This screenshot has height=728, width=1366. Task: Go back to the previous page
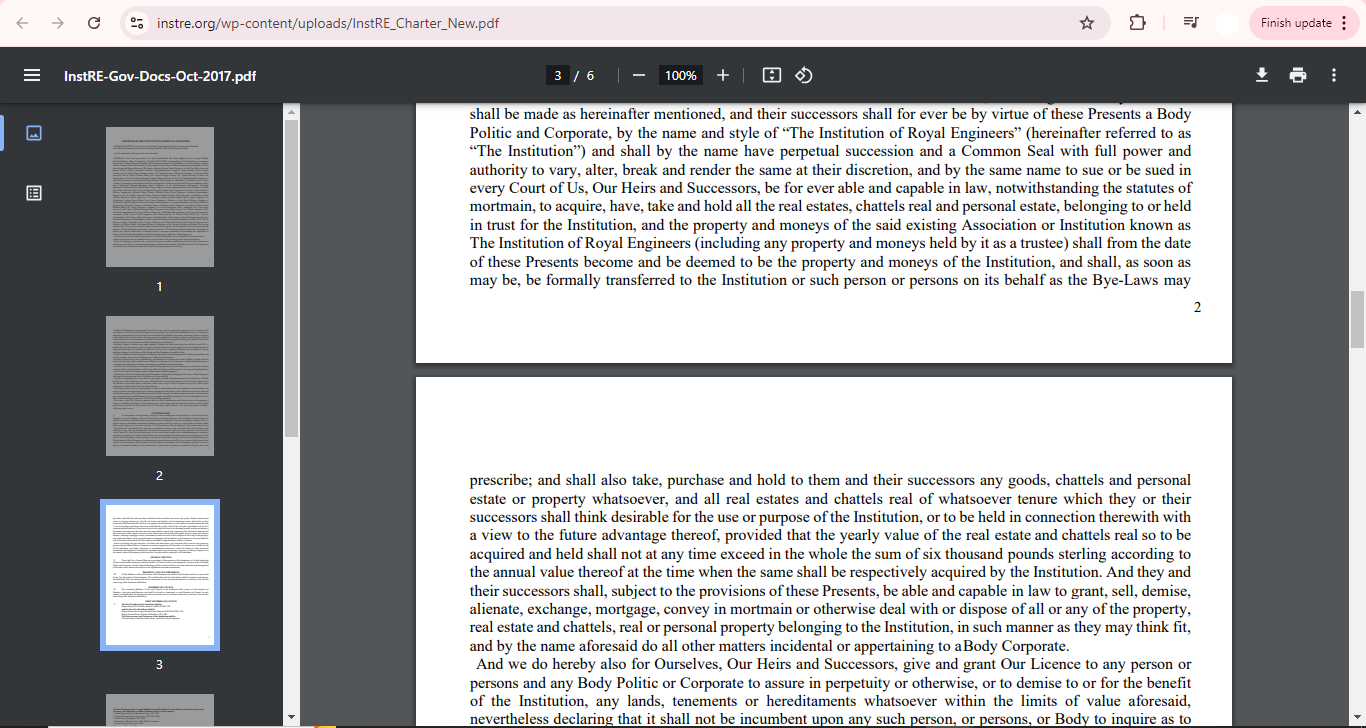click(22, 23)
